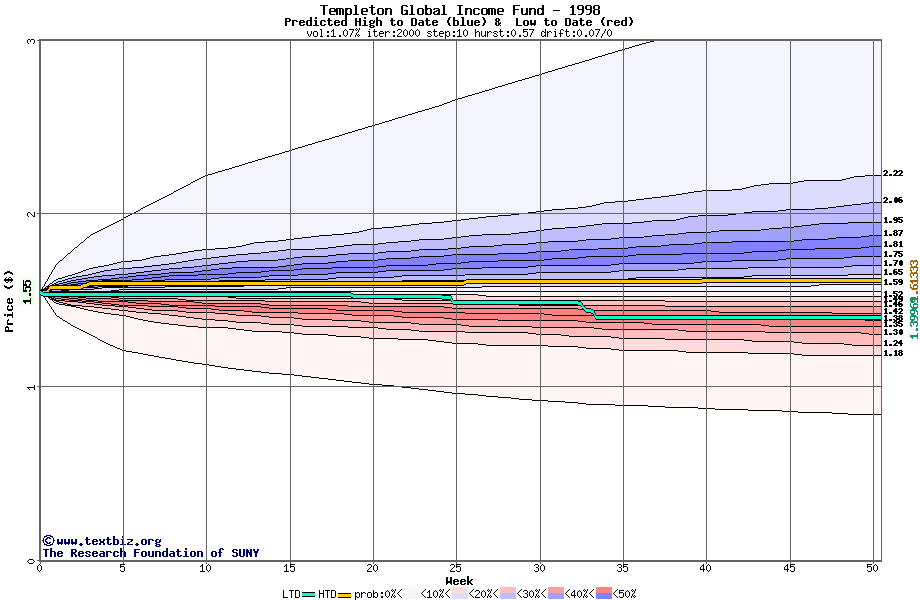The height and width of the screenshot is (600, 920).
Task: Click the "drift:0.07/0" parameter text
Action: pos(577,33)
